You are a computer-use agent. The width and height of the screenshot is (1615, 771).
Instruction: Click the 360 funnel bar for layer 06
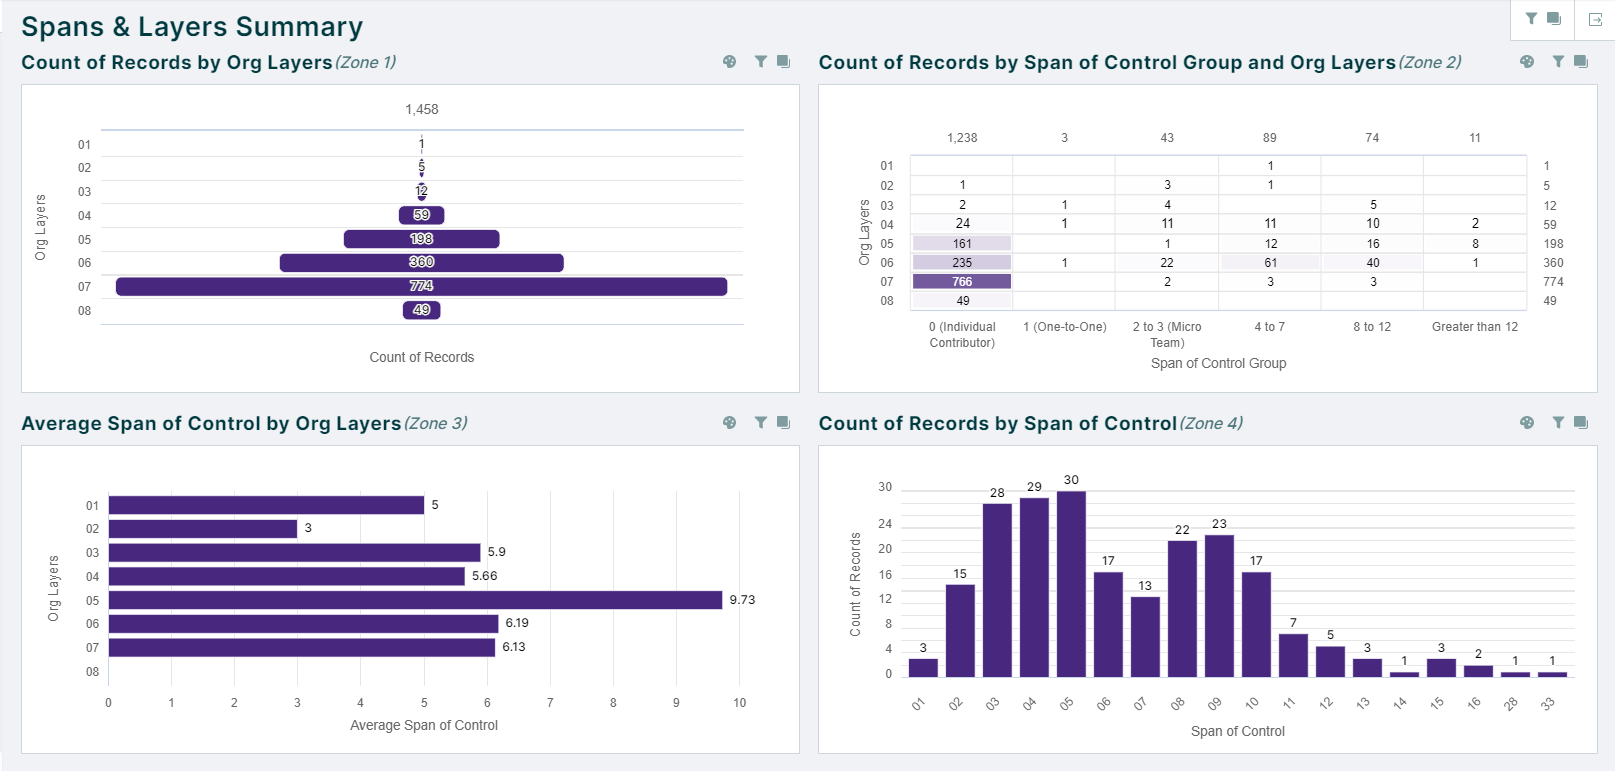[x=421, y=263]
